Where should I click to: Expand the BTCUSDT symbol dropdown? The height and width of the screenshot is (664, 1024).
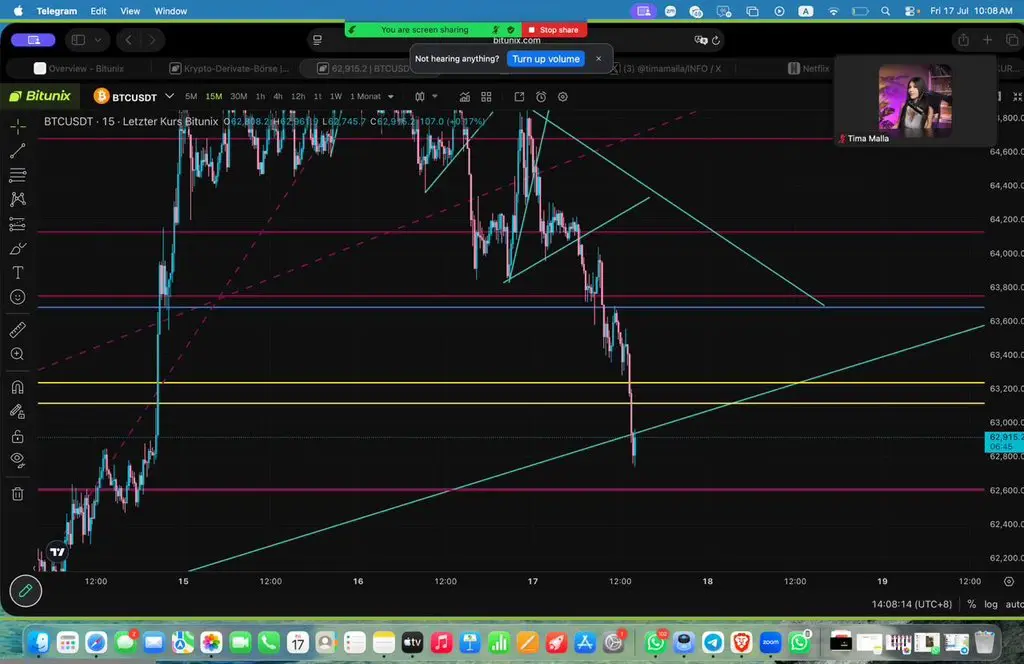point(169,96)
